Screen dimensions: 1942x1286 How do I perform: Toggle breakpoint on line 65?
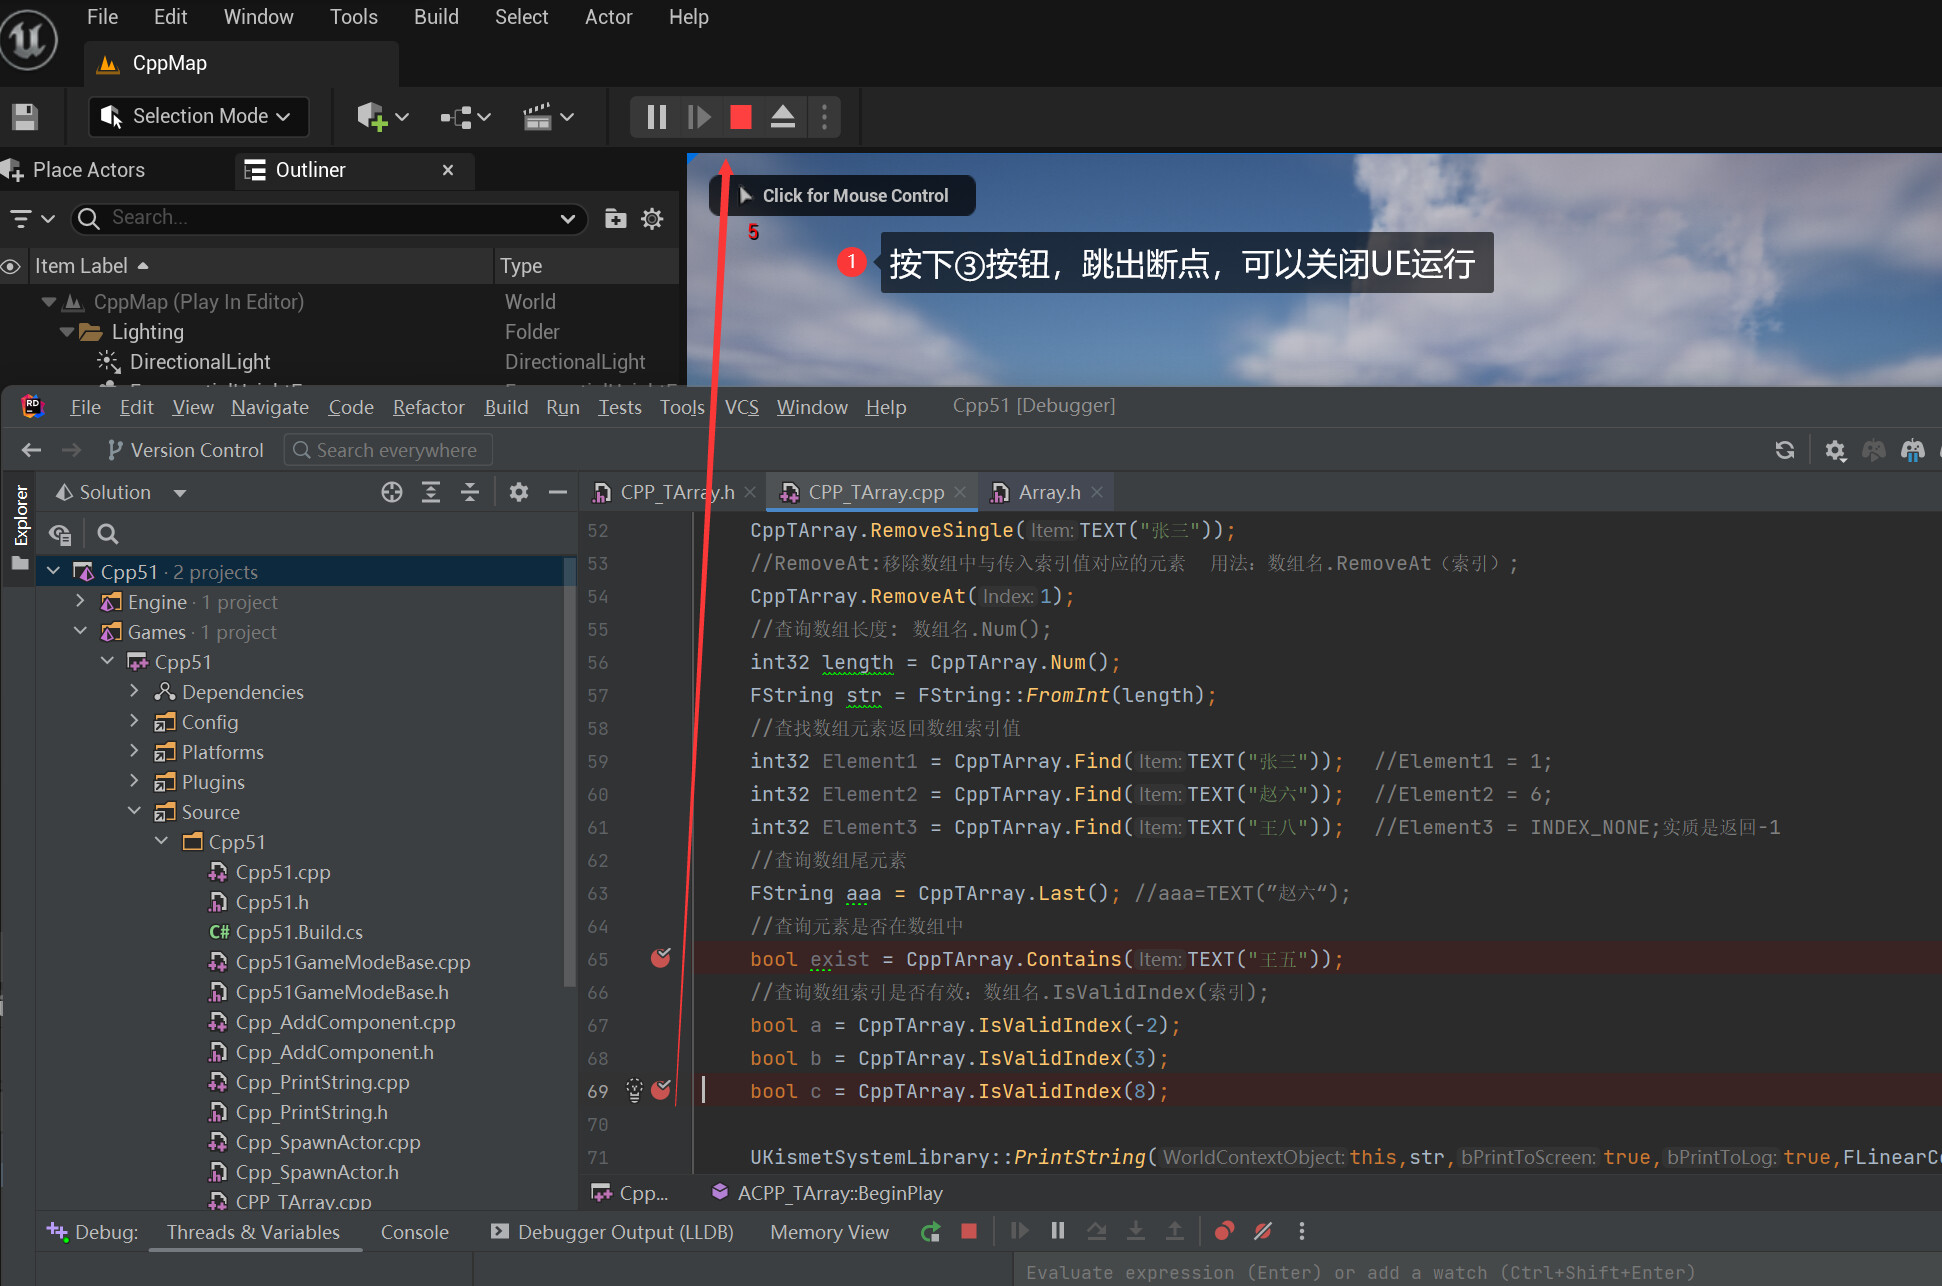pos(660,958)
